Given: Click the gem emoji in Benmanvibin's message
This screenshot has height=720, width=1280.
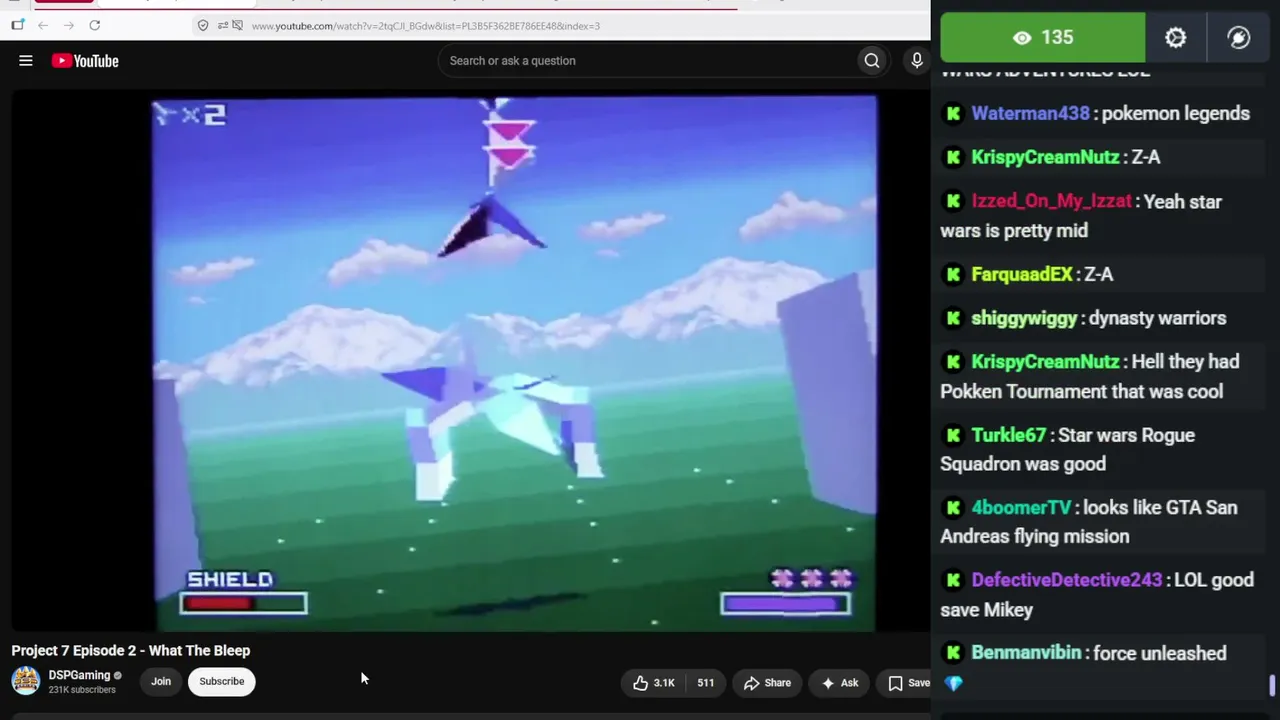Looking at the screenshot, I should [x=953, y=684].
